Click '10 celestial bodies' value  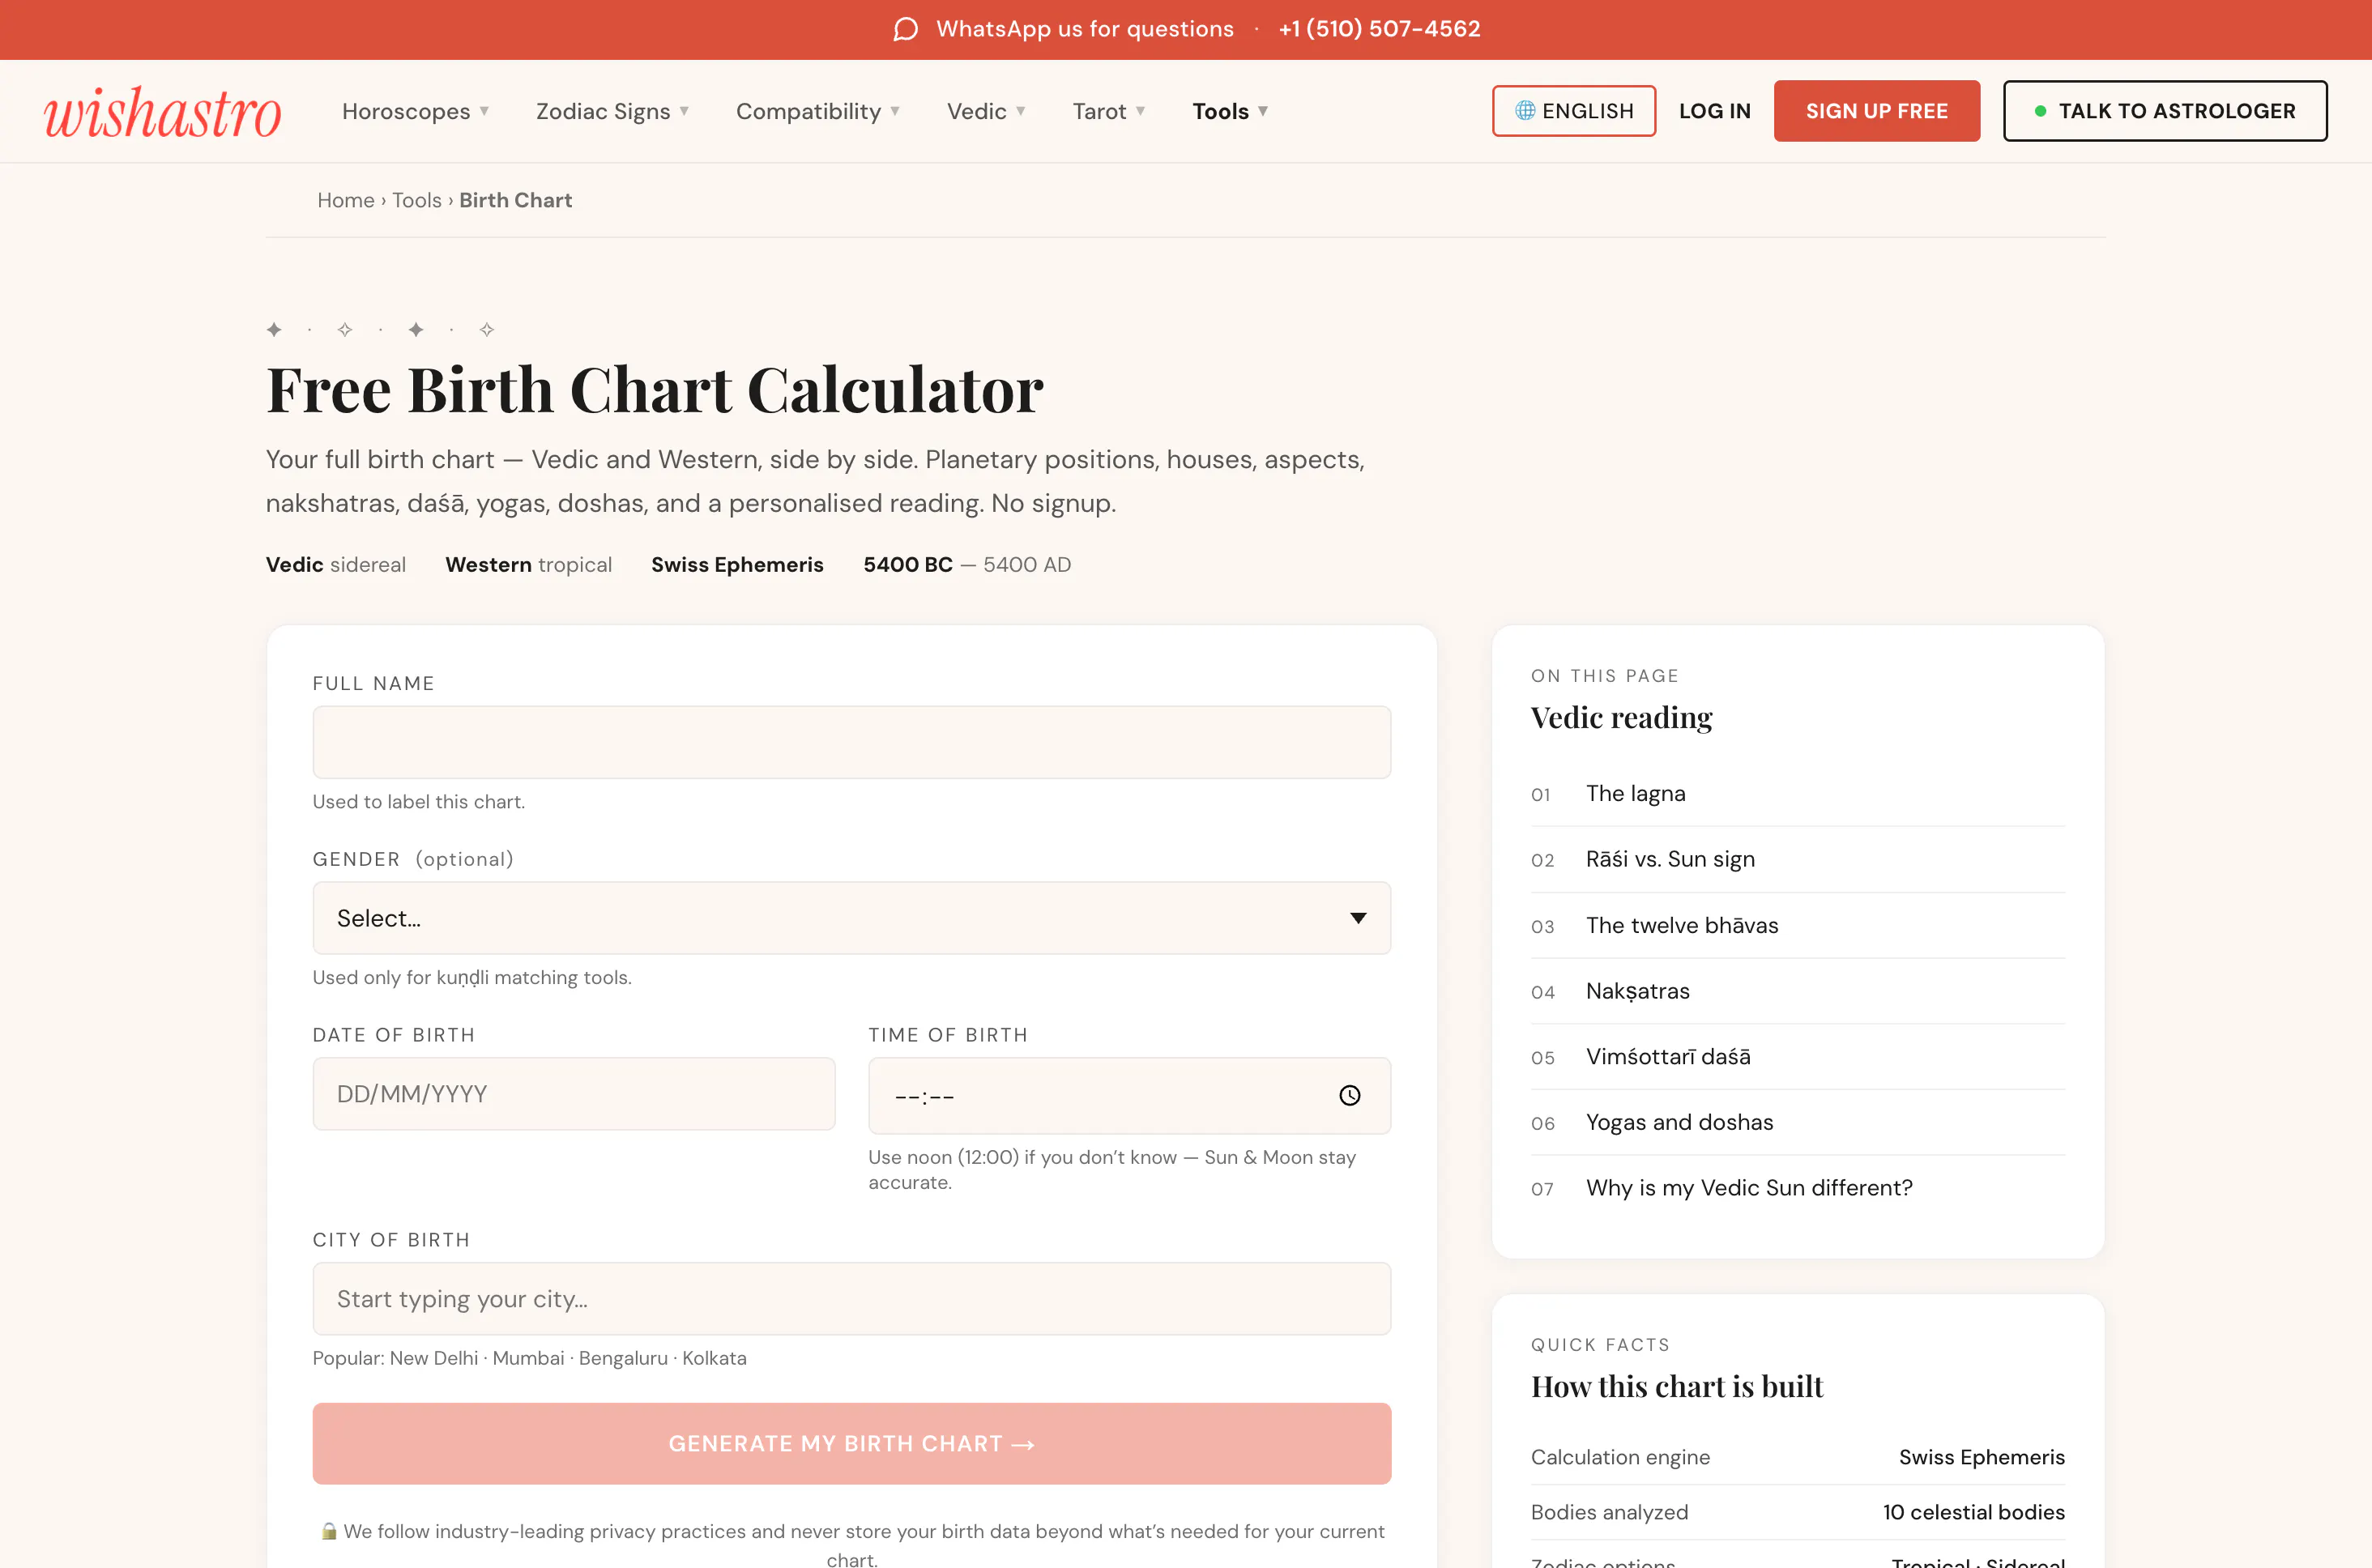(1973, 1512)
